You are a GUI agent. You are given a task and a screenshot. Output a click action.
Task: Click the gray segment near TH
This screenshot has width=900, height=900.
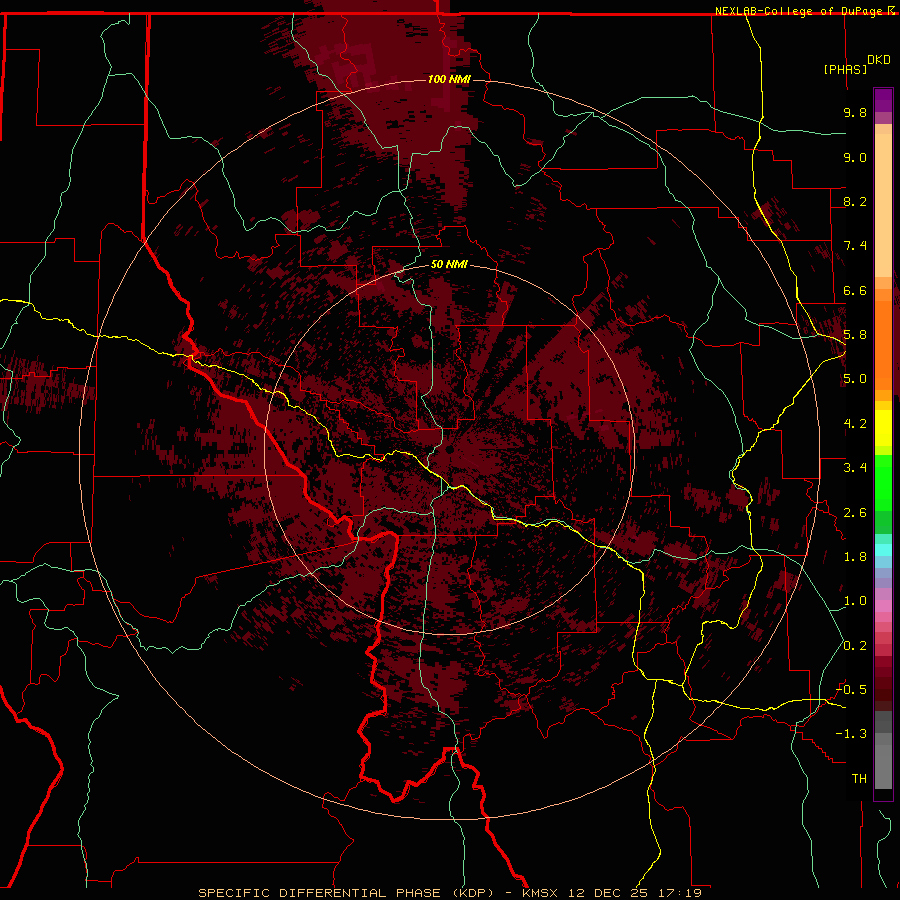point(883,766)
